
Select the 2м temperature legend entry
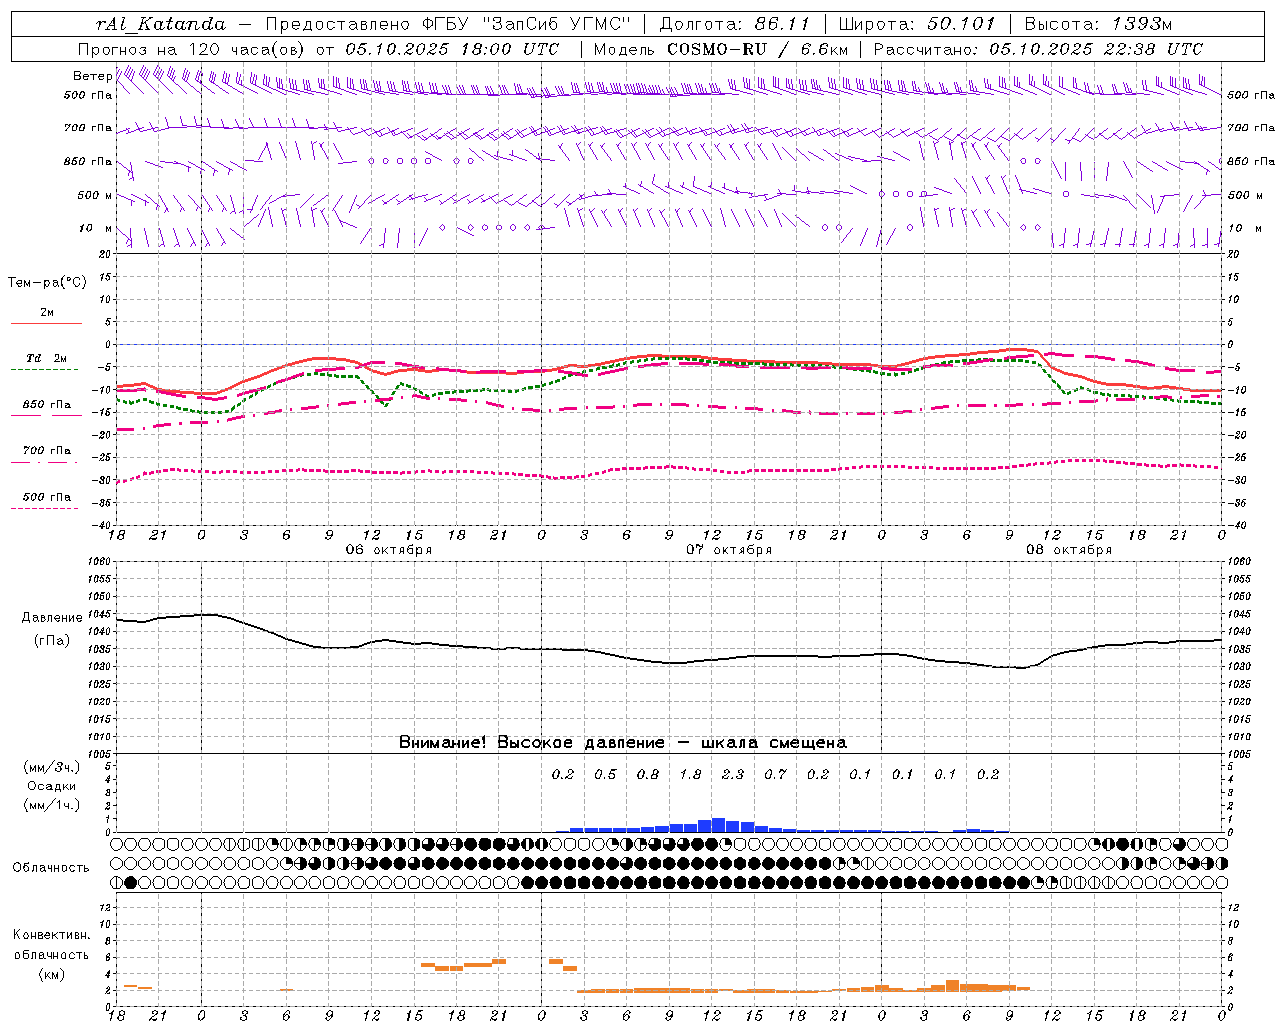[x=47, y=313]
